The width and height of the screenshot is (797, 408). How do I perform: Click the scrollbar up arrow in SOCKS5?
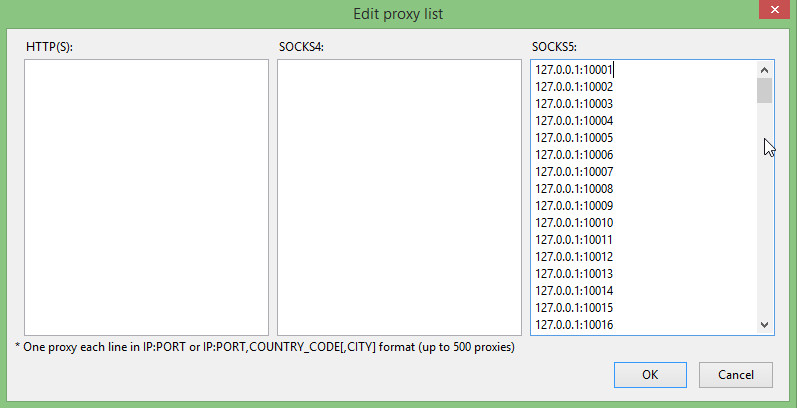(x=764, y=70)
